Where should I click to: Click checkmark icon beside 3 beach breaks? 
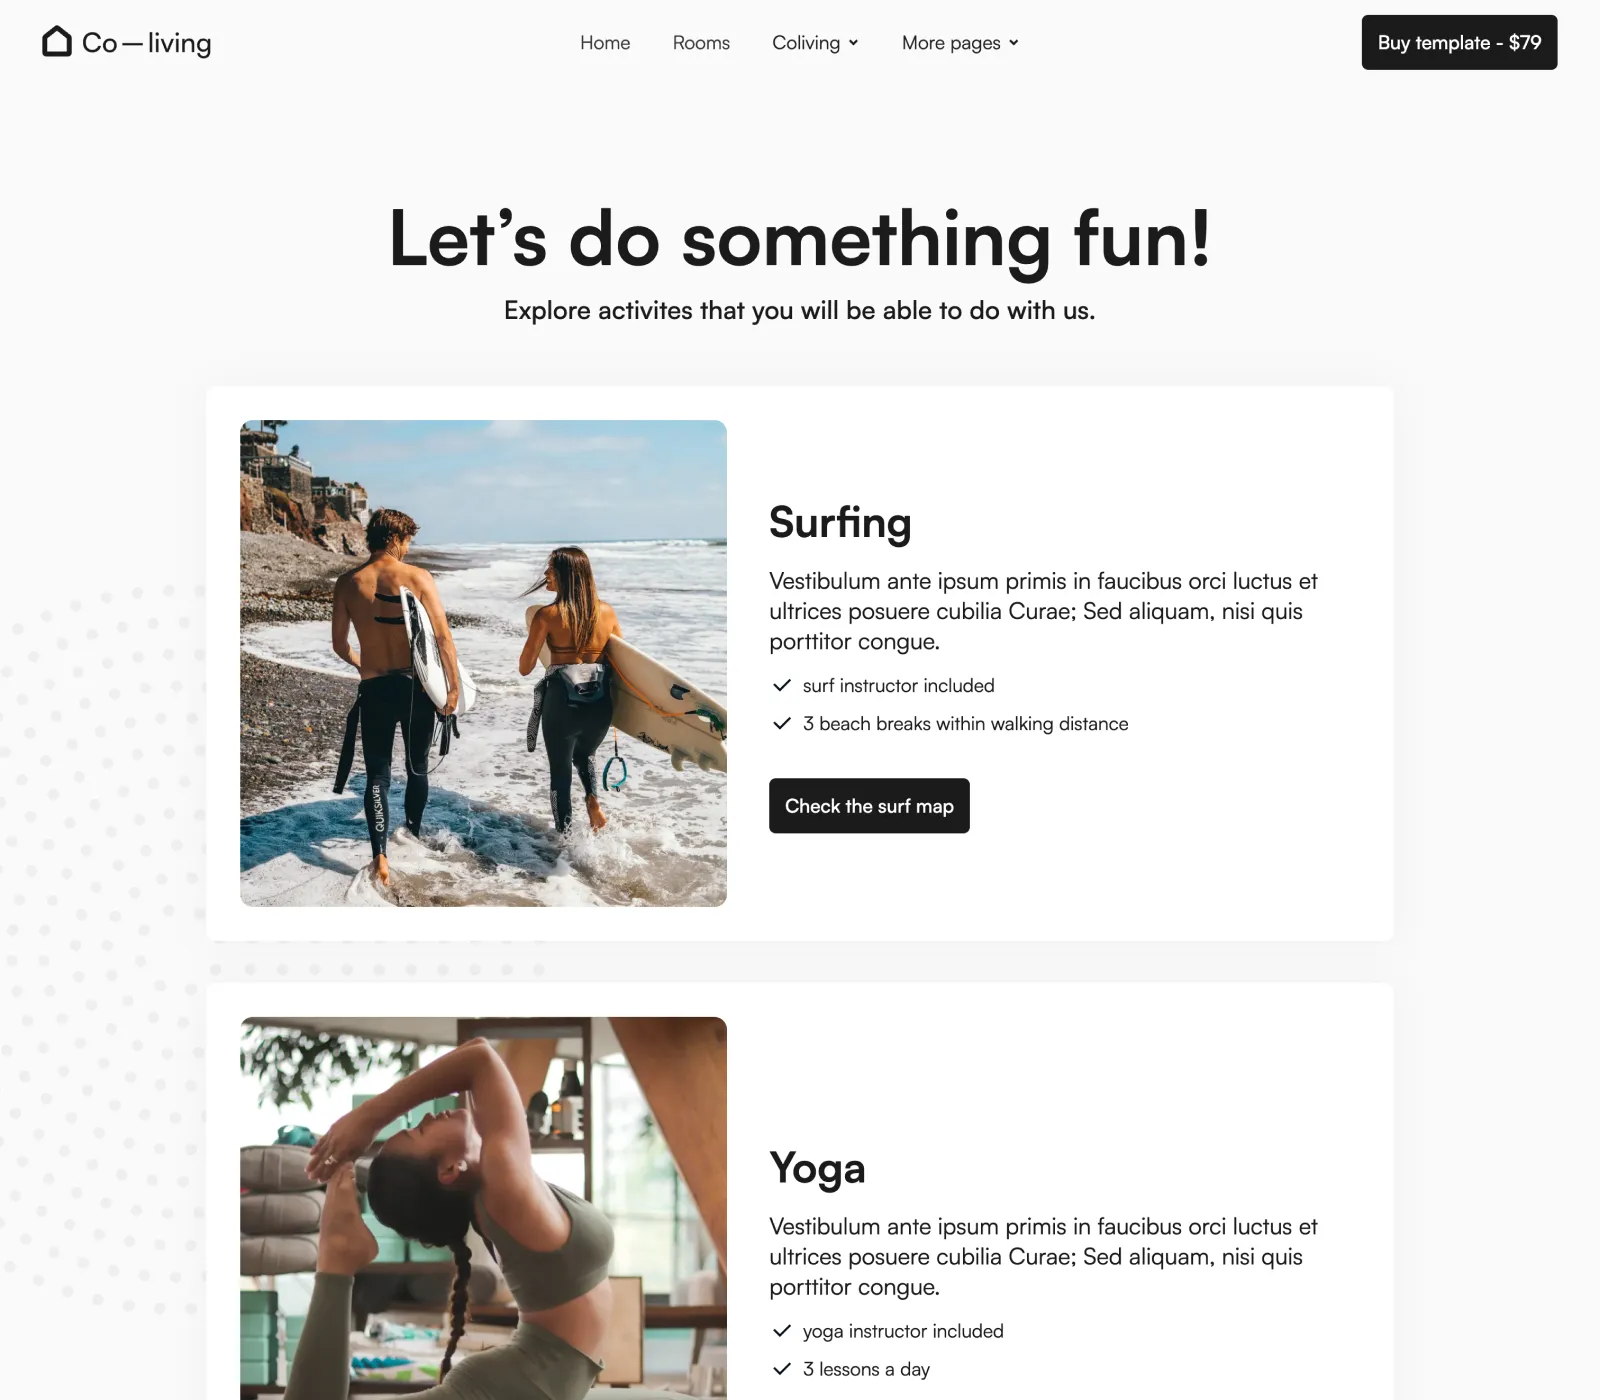(x=782, y=724)
